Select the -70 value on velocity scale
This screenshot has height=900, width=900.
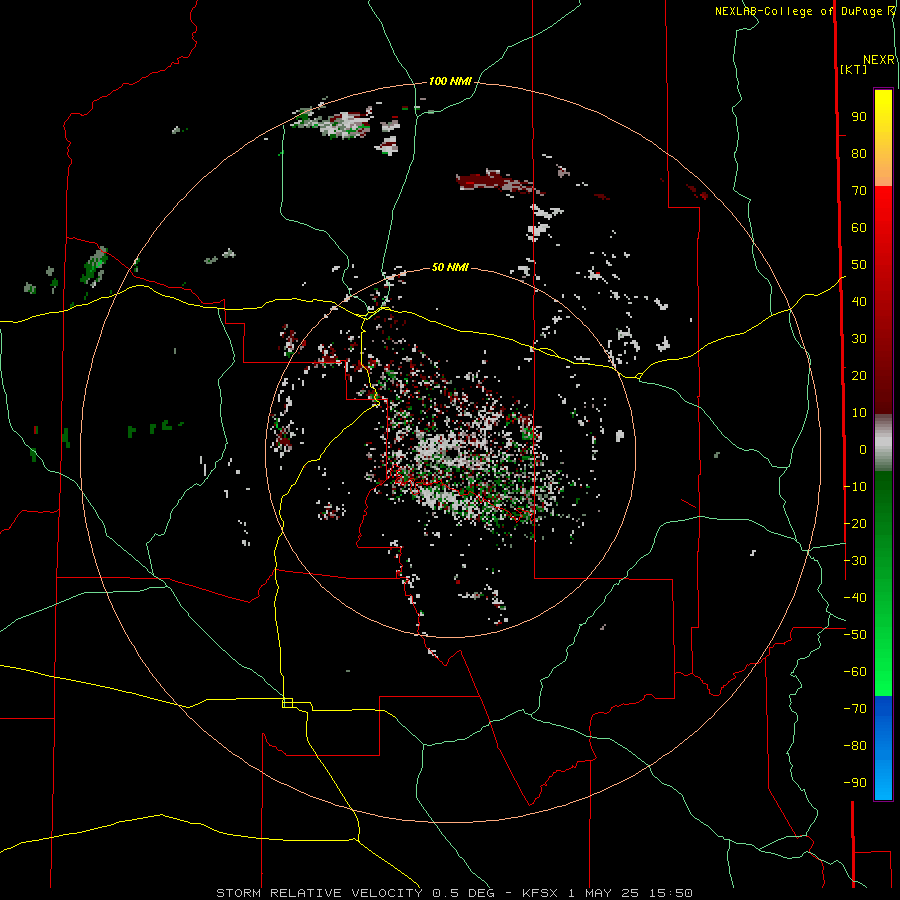point(855,709)
